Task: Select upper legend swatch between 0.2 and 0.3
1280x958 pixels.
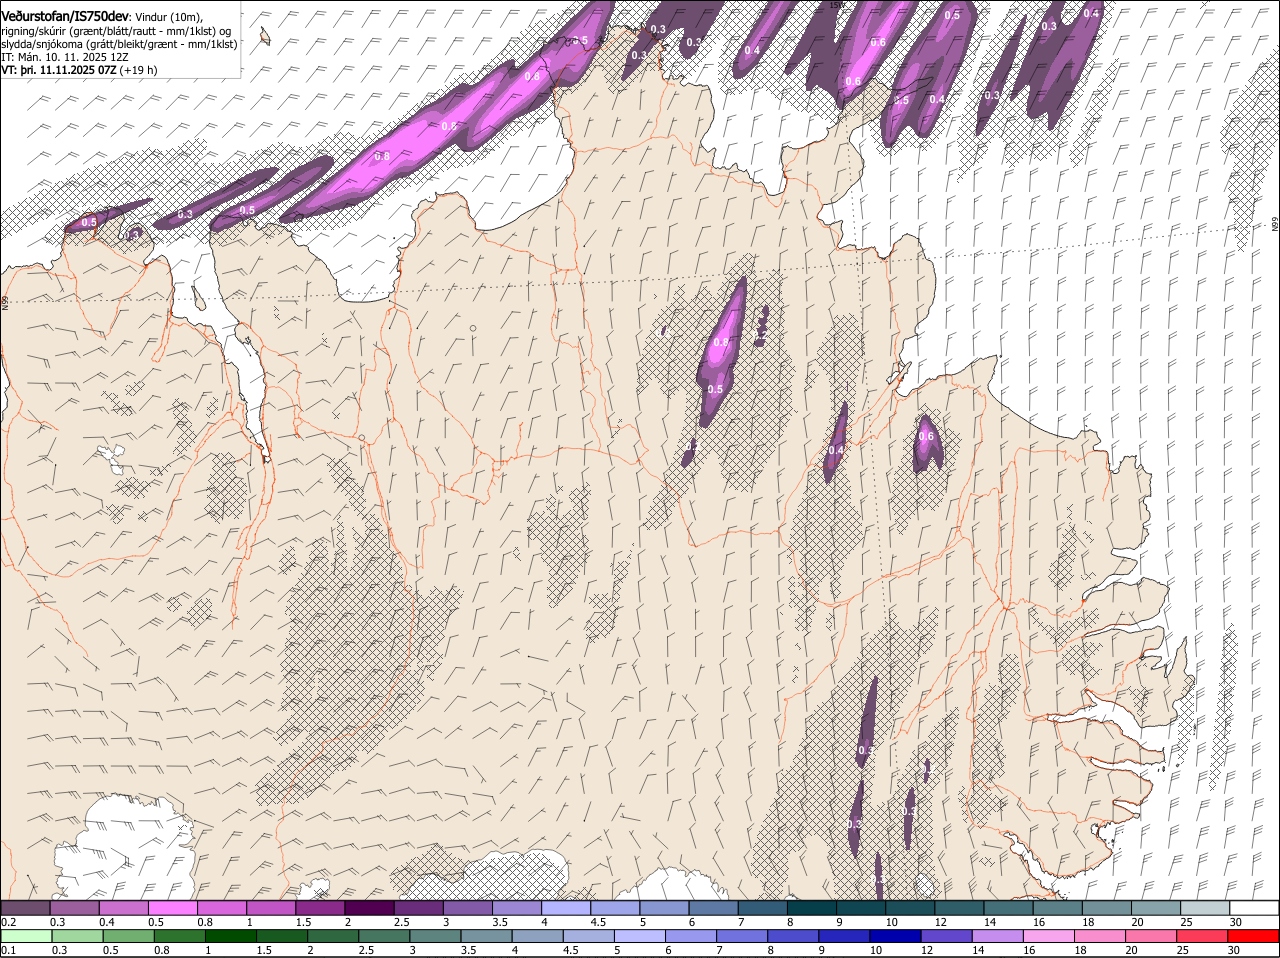Action: pos(25,908)
